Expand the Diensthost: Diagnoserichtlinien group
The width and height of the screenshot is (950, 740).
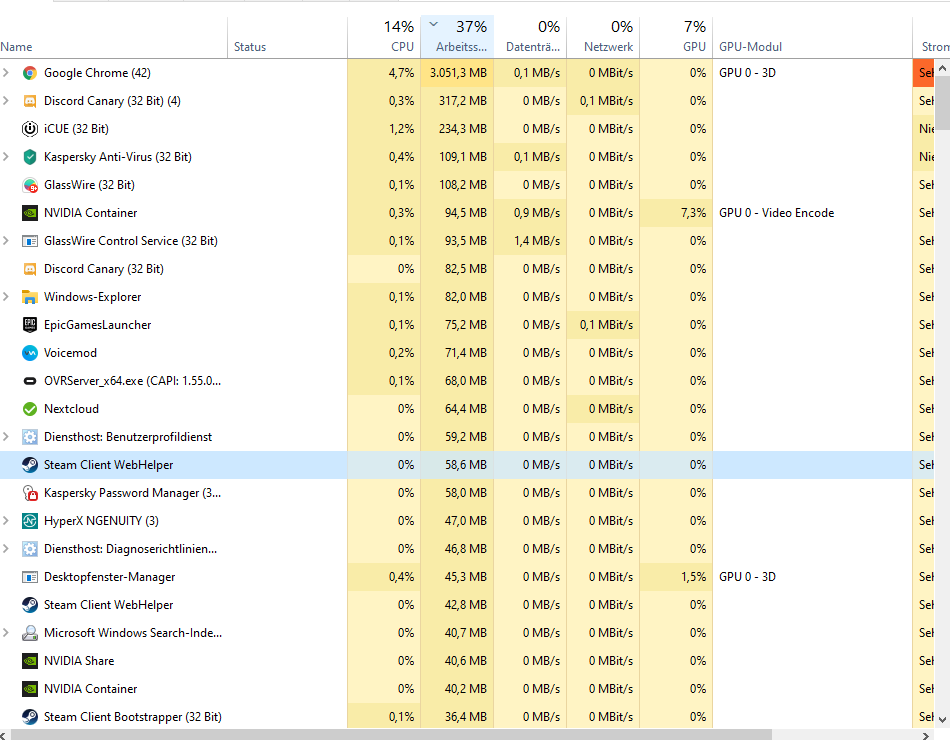tap(6, 548)
